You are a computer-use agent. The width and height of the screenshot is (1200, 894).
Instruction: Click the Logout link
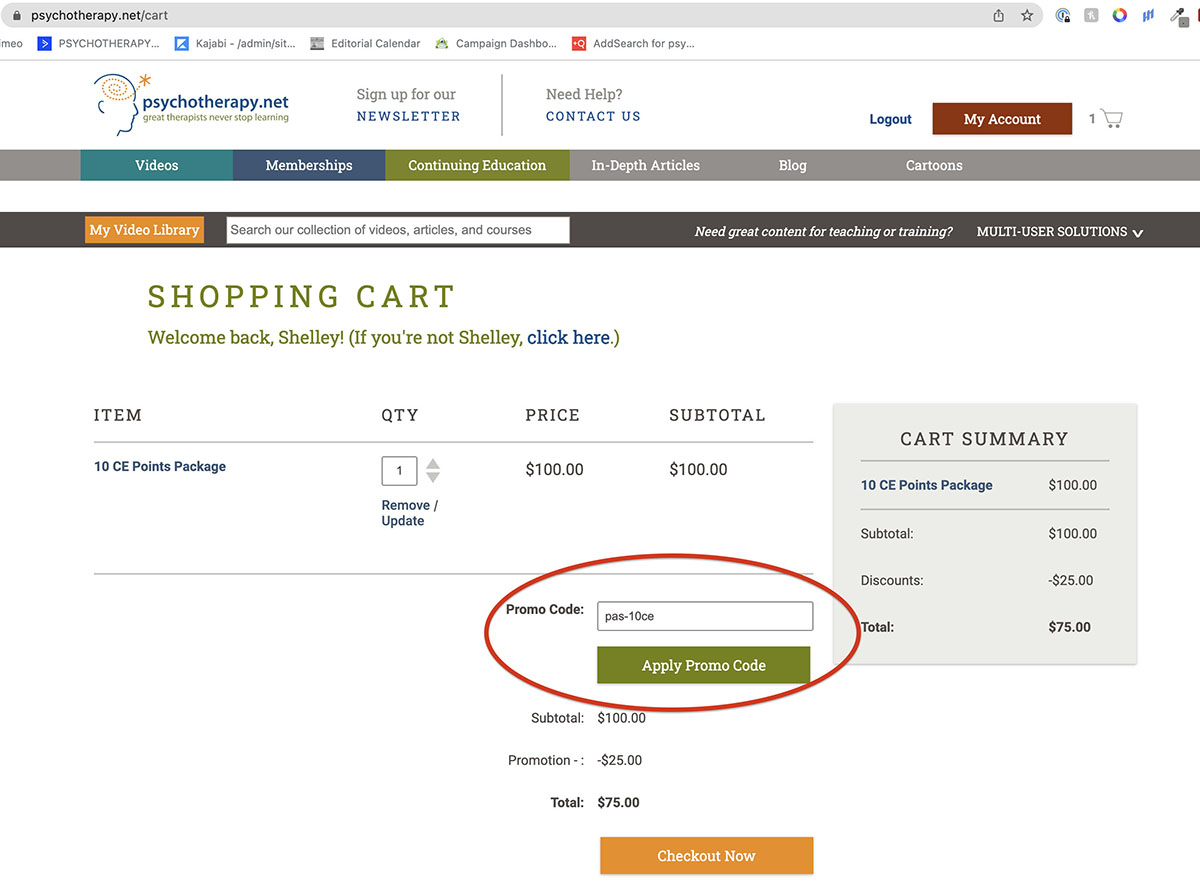pyautogui.click(x=890, y=119)
